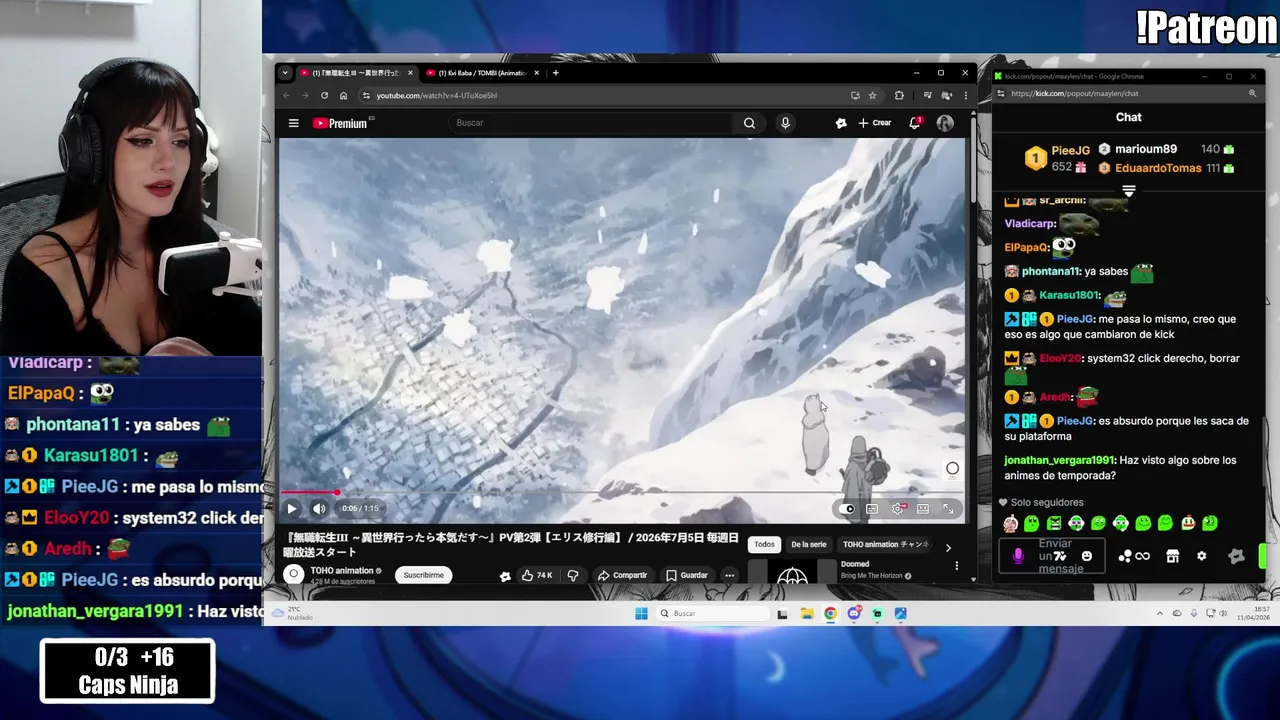
Task: Open the Doomed recommended video thumbnail
Action: pyautogui.click(x=792, y=572)
